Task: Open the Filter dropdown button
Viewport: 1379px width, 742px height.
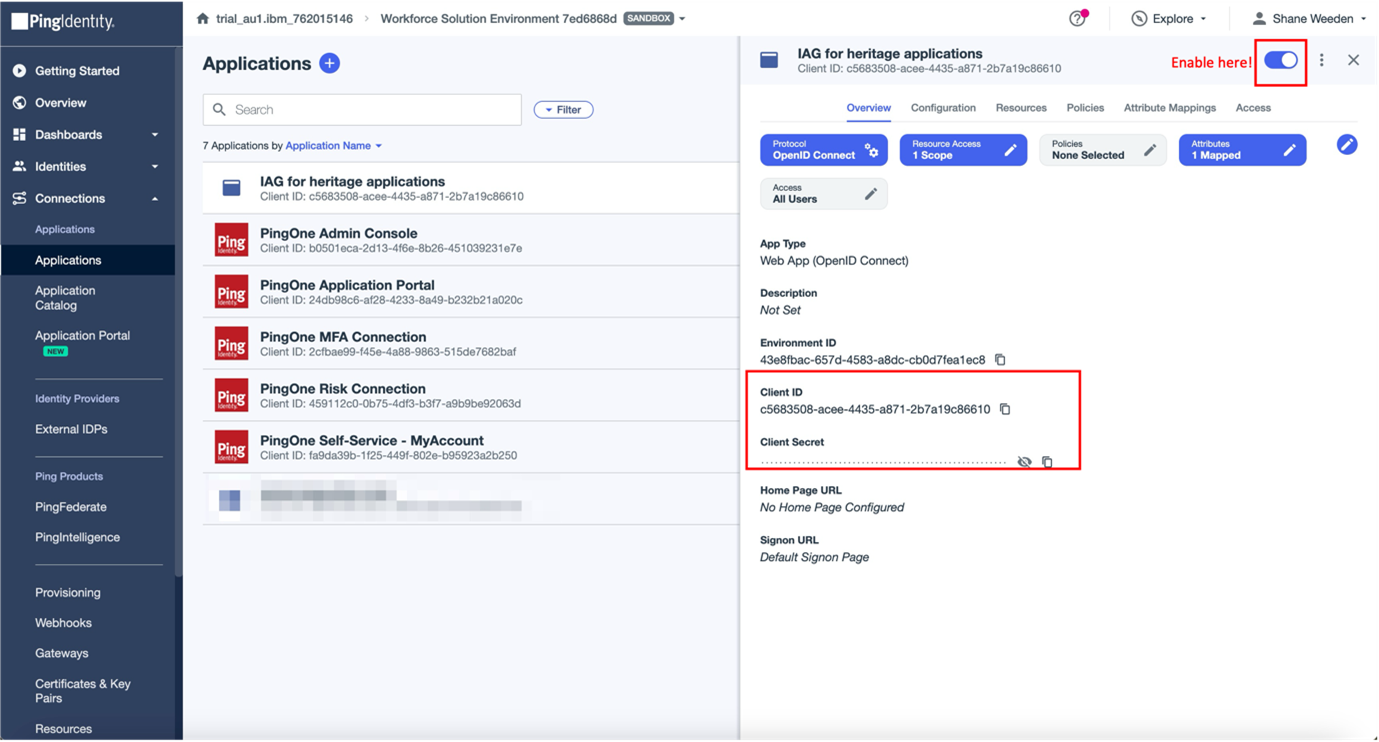Action: (x=563, y=110)
